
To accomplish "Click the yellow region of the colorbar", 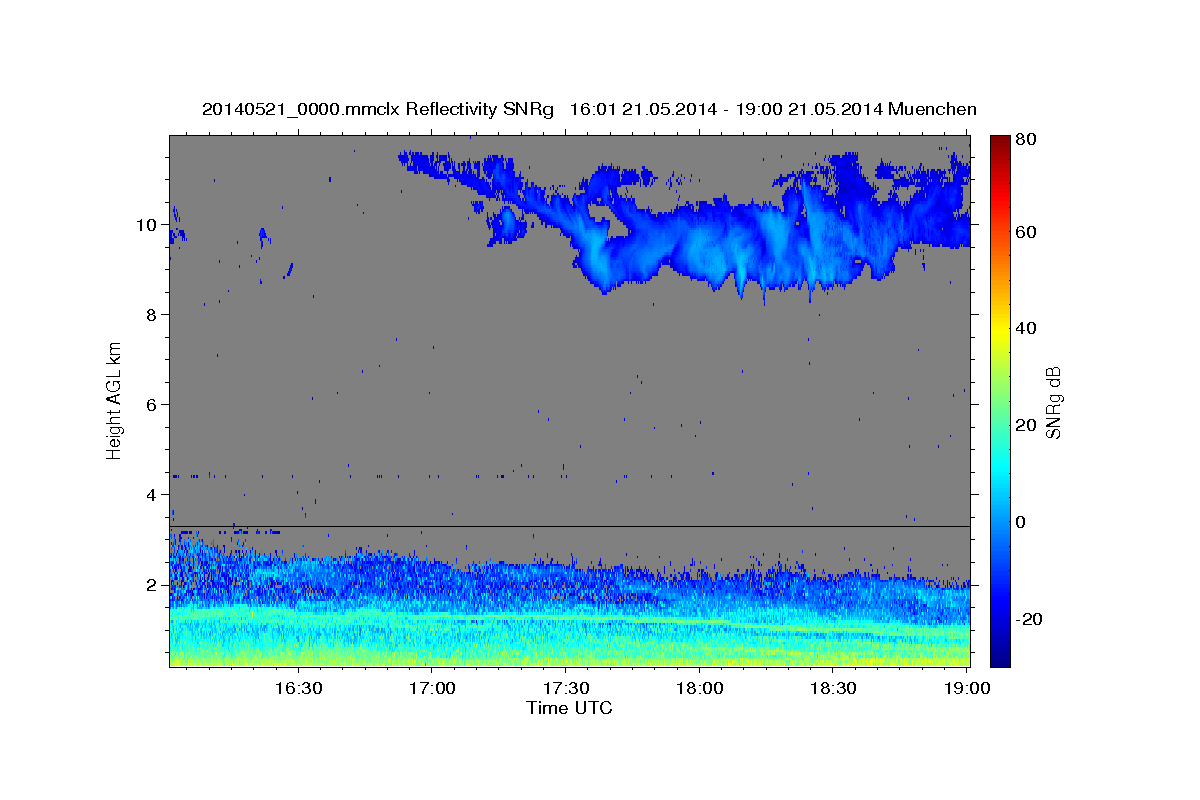I will coord(1000,333).
